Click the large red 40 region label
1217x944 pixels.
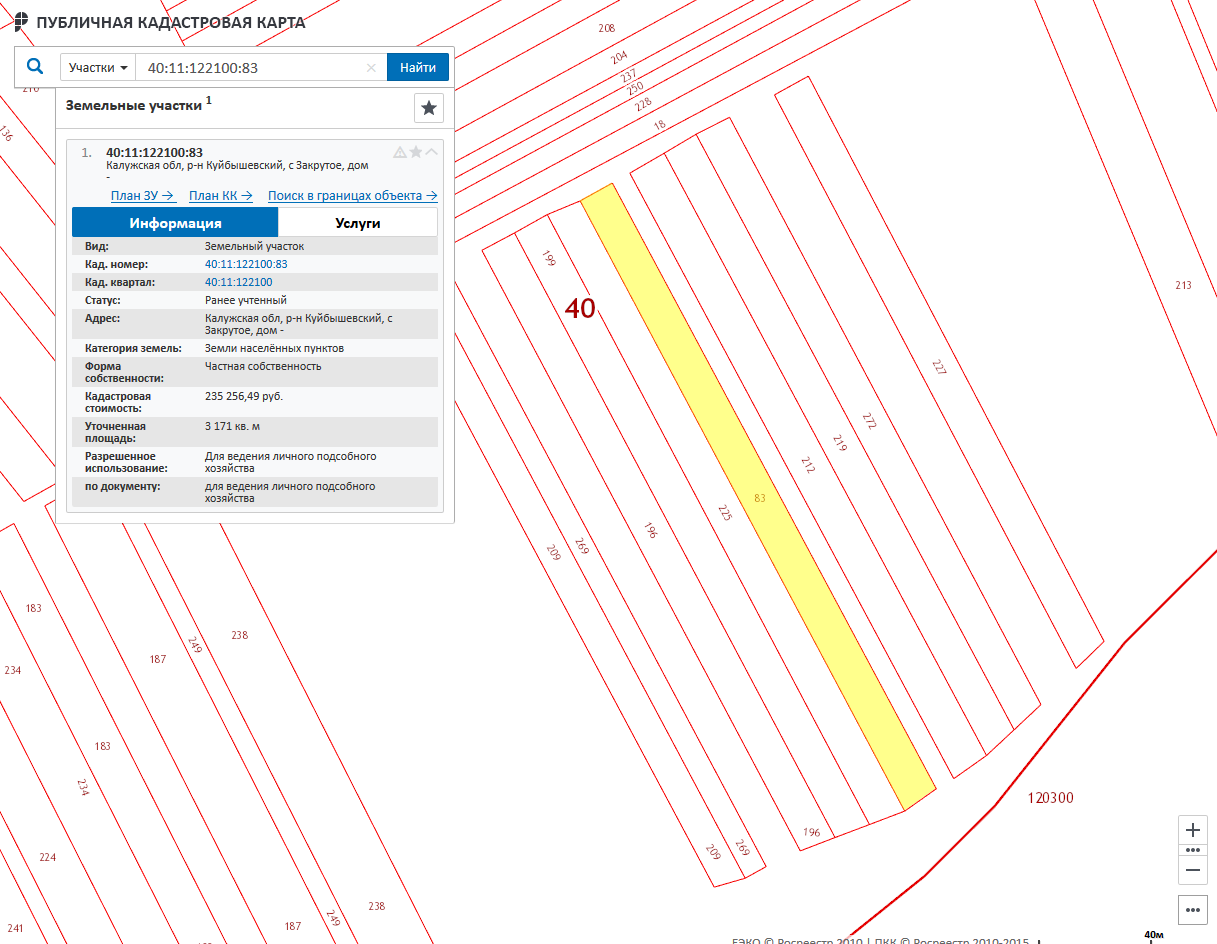[x=580, y=308]
